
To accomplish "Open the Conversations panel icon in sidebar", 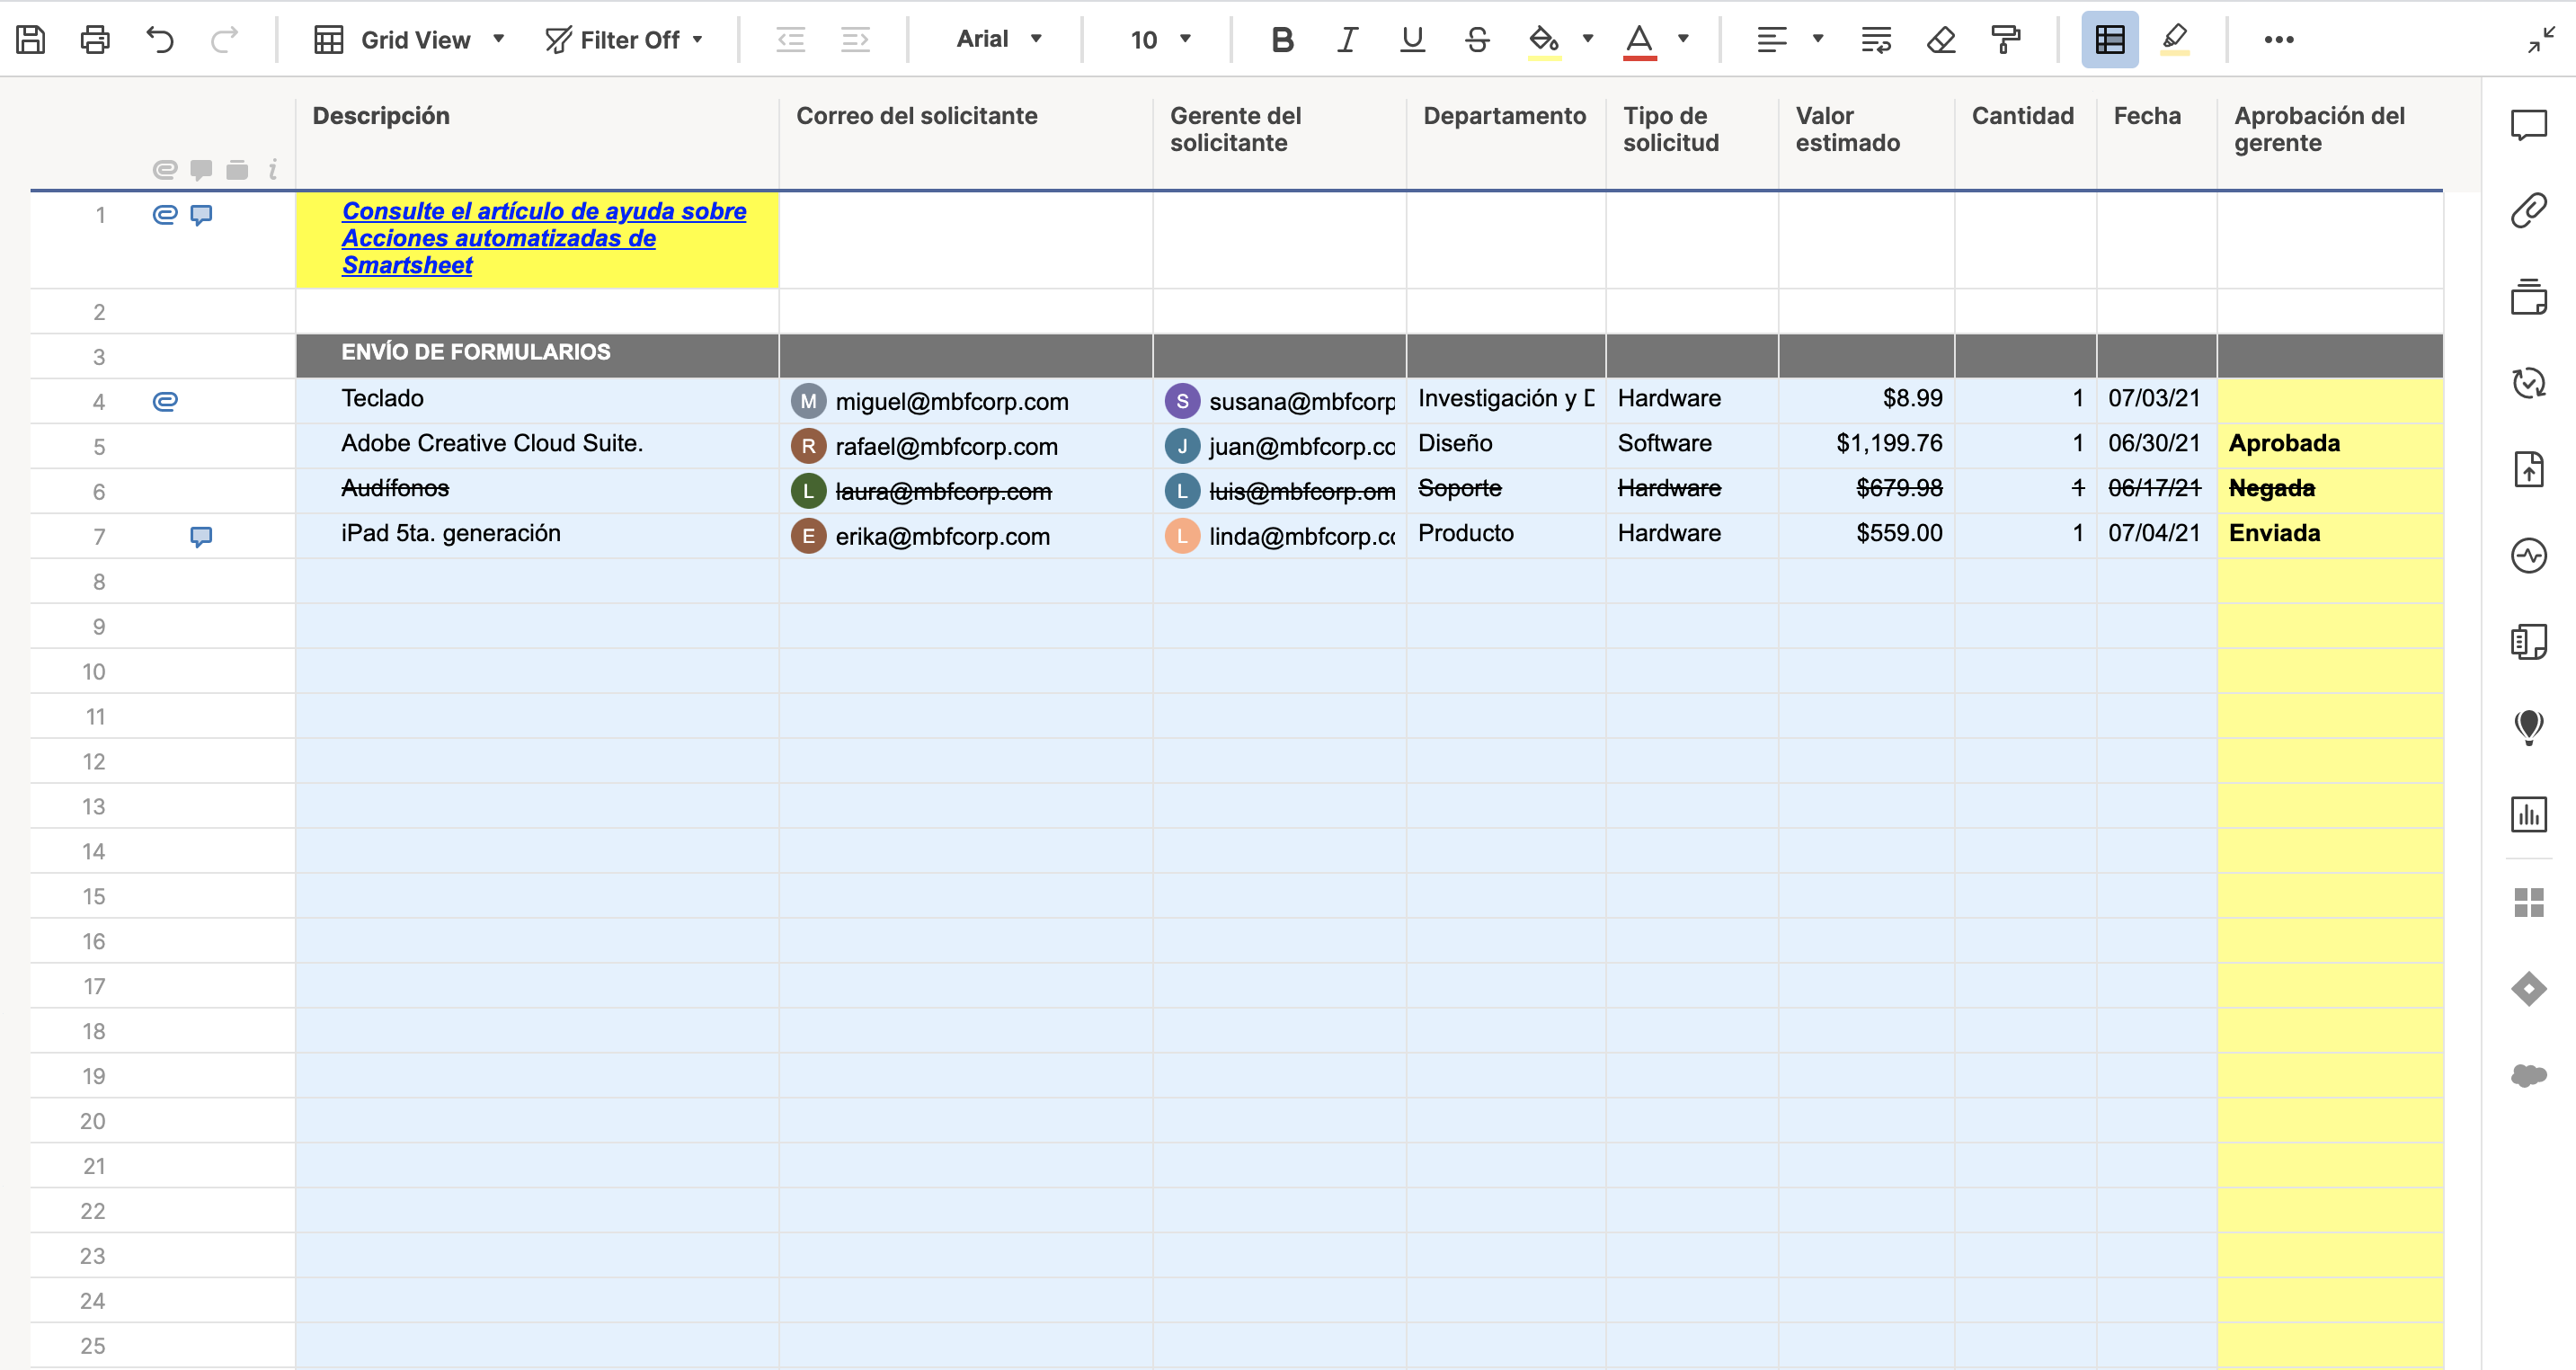I will click(x=2528, y=125).
